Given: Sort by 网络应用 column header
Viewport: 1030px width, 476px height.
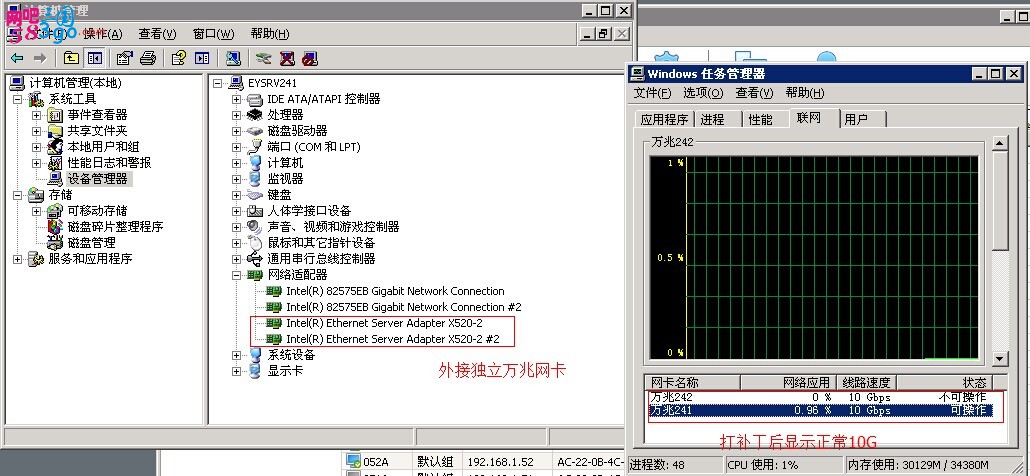Looking at the screenshot, I should coord(788,383).
